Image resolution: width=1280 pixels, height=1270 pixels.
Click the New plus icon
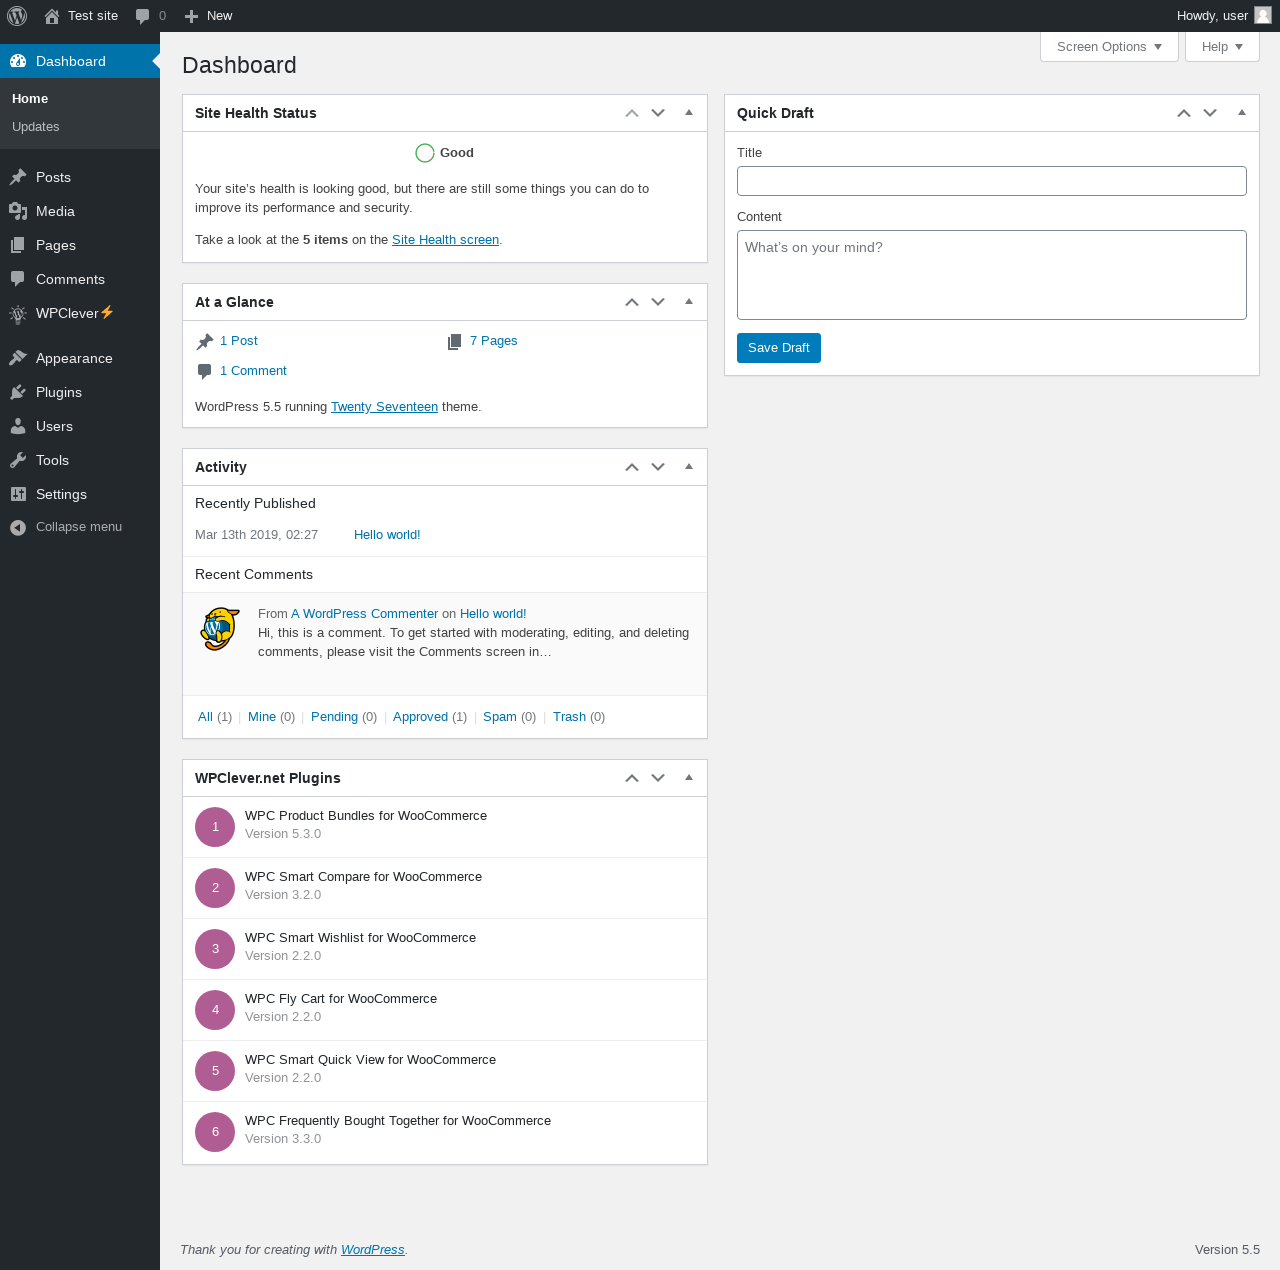click(x=192, y=16)
